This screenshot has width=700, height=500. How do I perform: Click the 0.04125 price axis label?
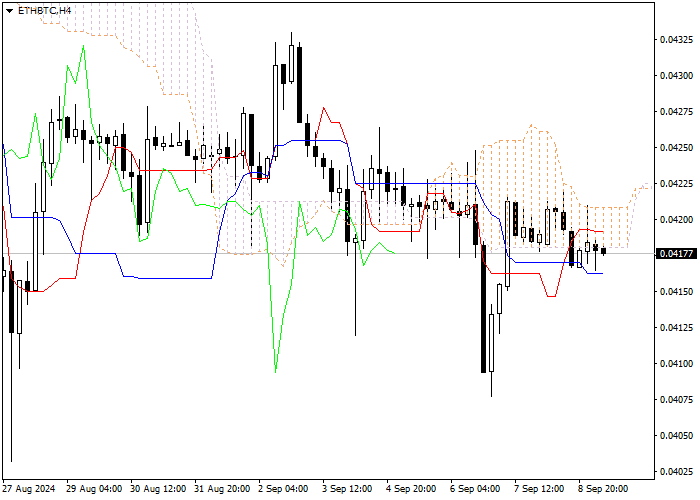[676, 328]
